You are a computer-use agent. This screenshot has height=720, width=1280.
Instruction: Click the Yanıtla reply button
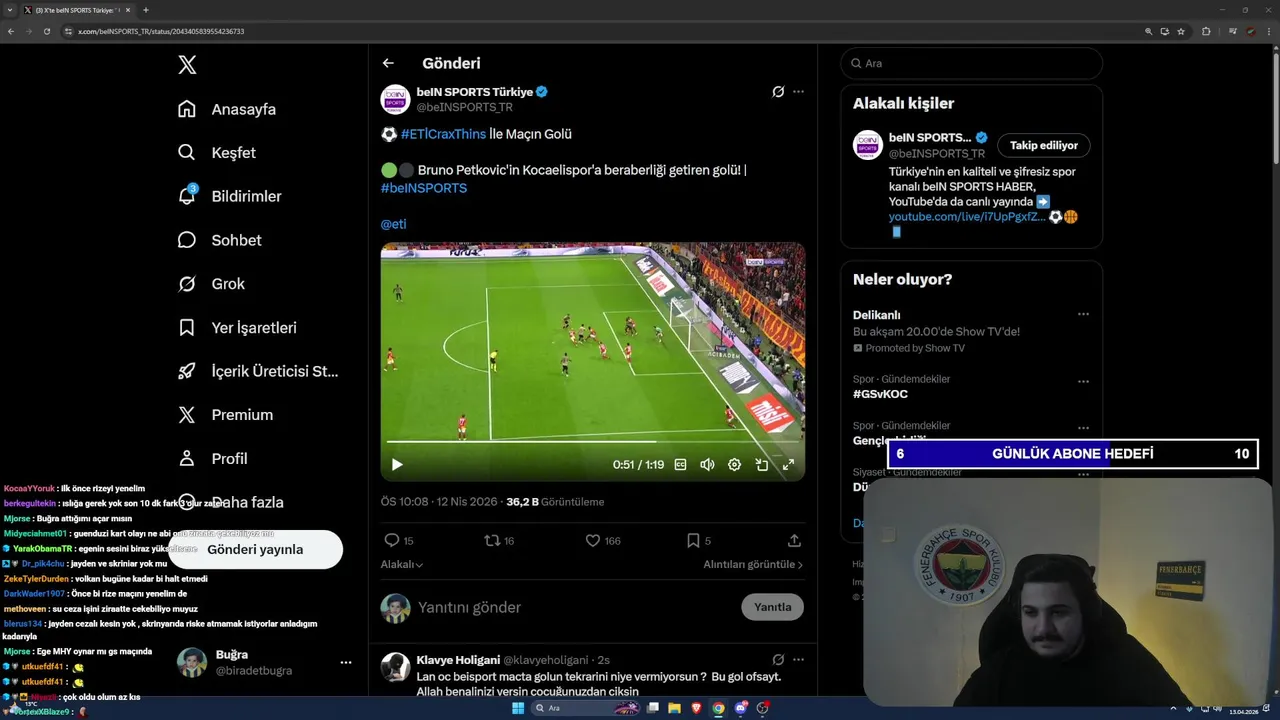pos(773,607)
